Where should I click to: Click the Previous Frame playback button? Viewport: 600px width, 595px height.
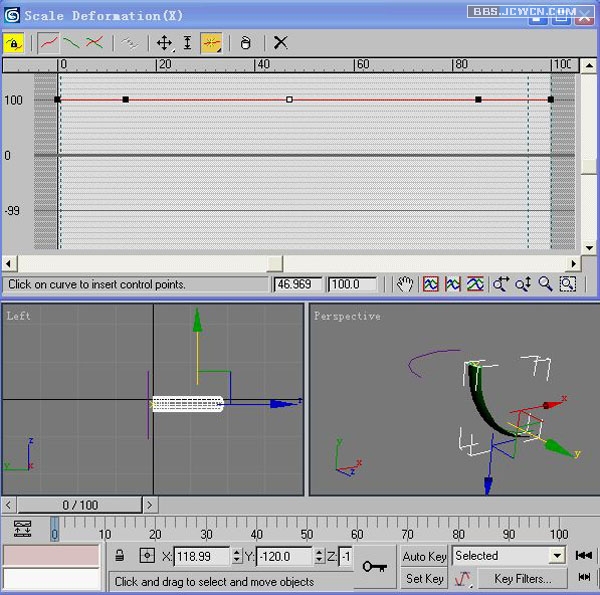click(584, 577)
